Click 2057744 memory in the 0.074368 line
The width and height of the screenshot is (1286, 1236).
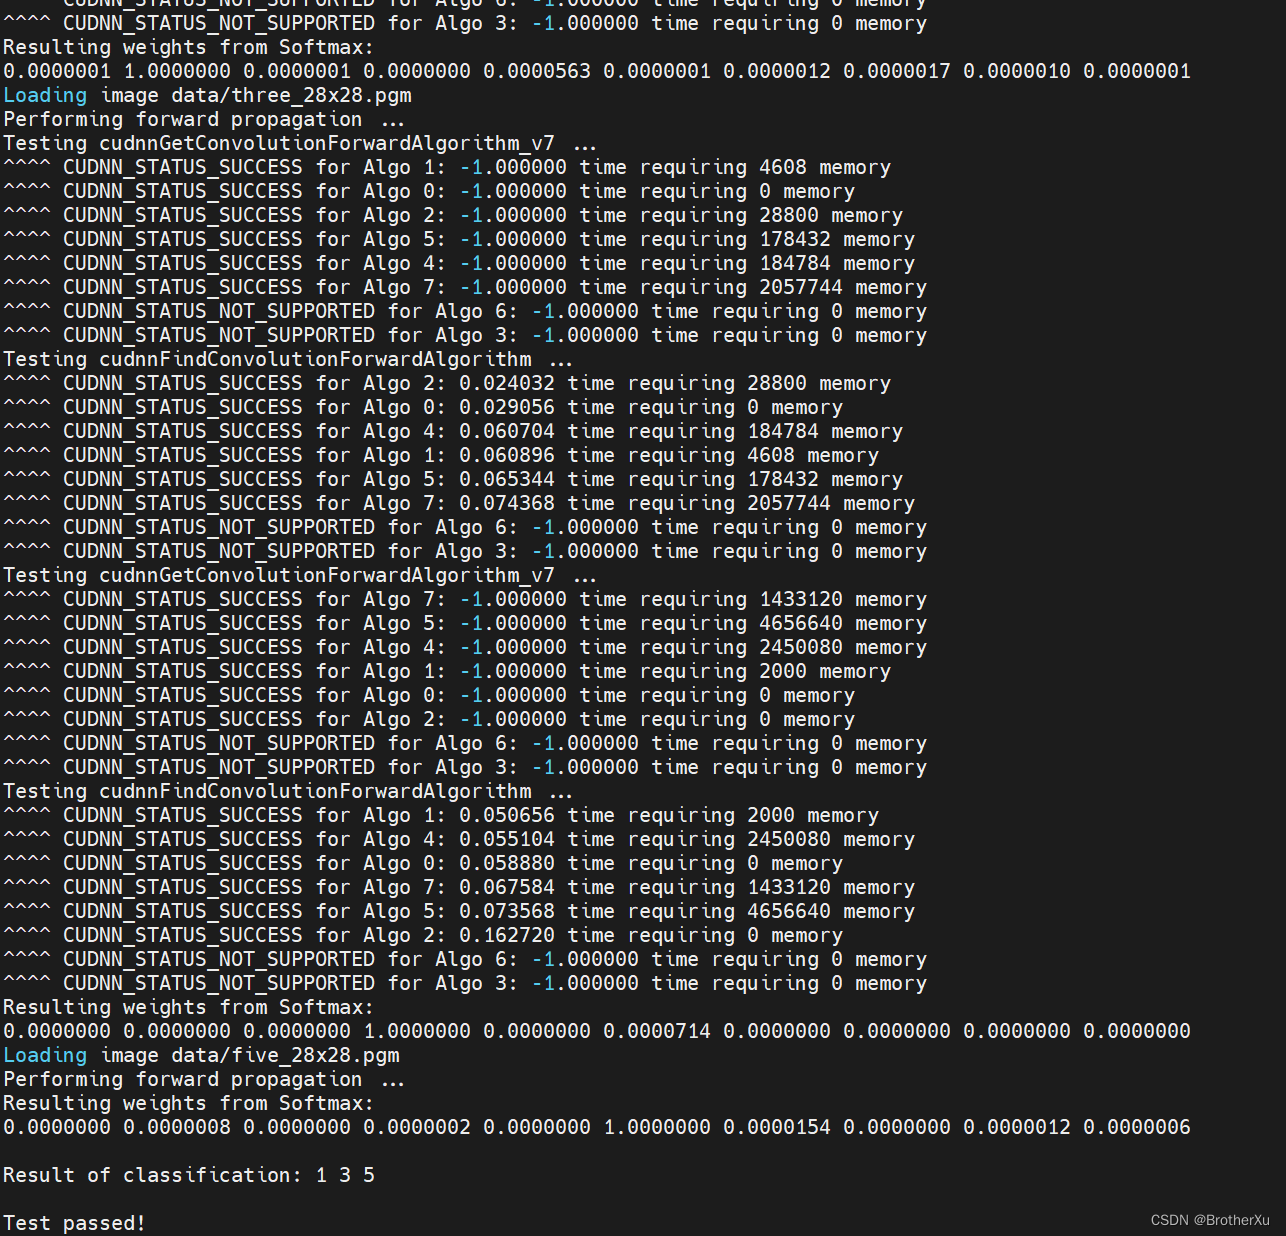[831, 504]
